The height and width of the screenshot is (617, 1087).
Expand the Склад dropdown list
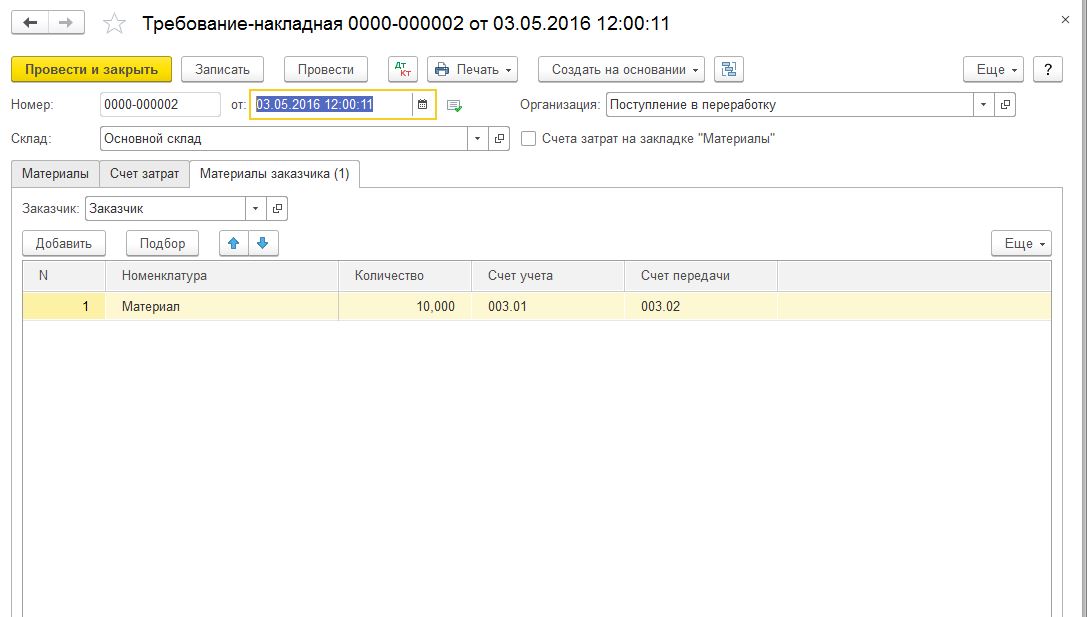tap(477, 139)
